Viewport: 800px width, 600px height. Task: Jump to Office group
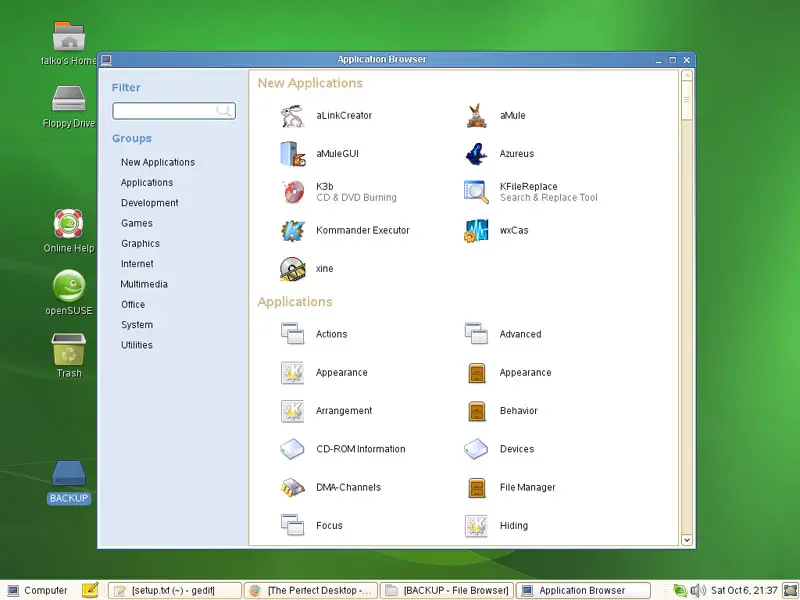pyautogui.click(x=133, y=305)
